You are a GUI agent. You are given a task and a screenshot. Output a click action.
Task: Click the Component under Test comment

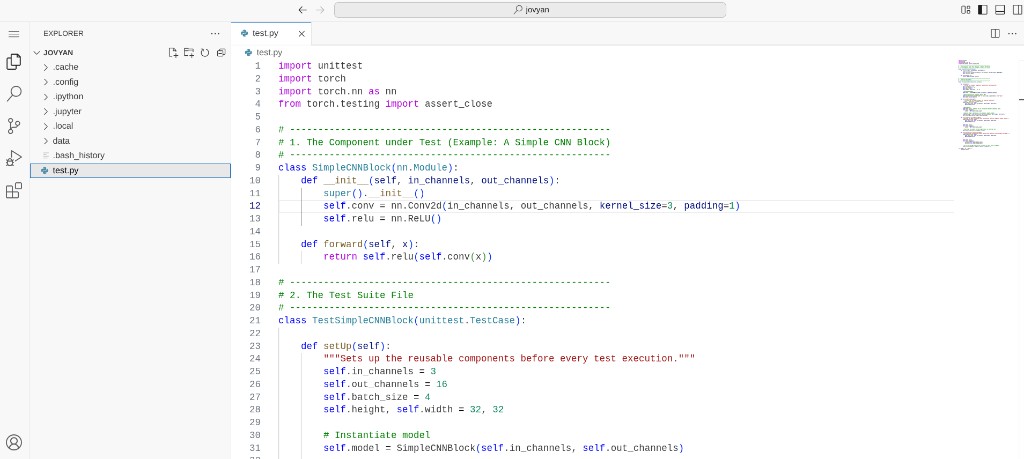[444, 142]
